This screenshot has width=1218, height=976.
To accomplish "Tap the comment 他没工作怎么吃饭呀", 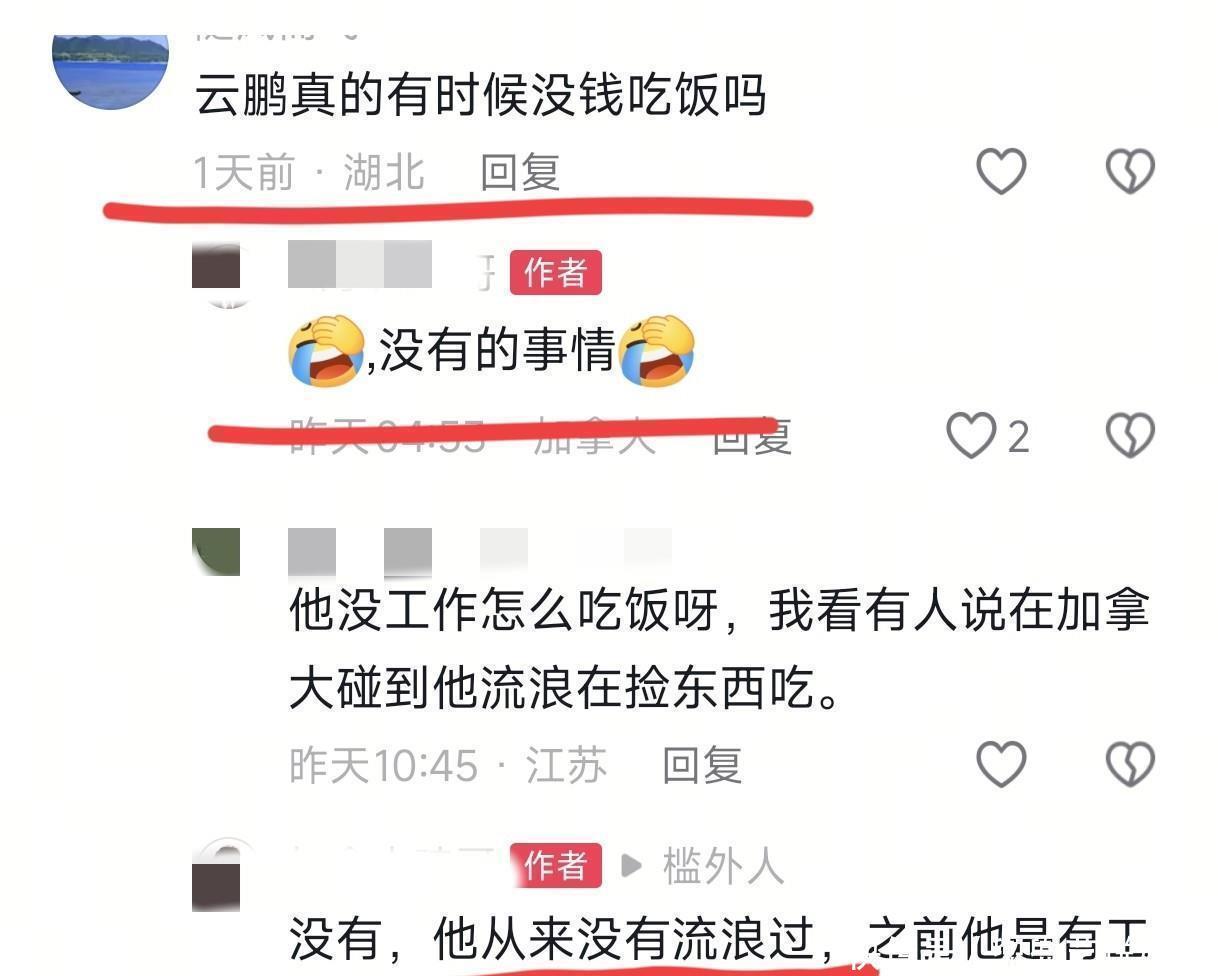I will pyautogui.click(x=719, y=650).
